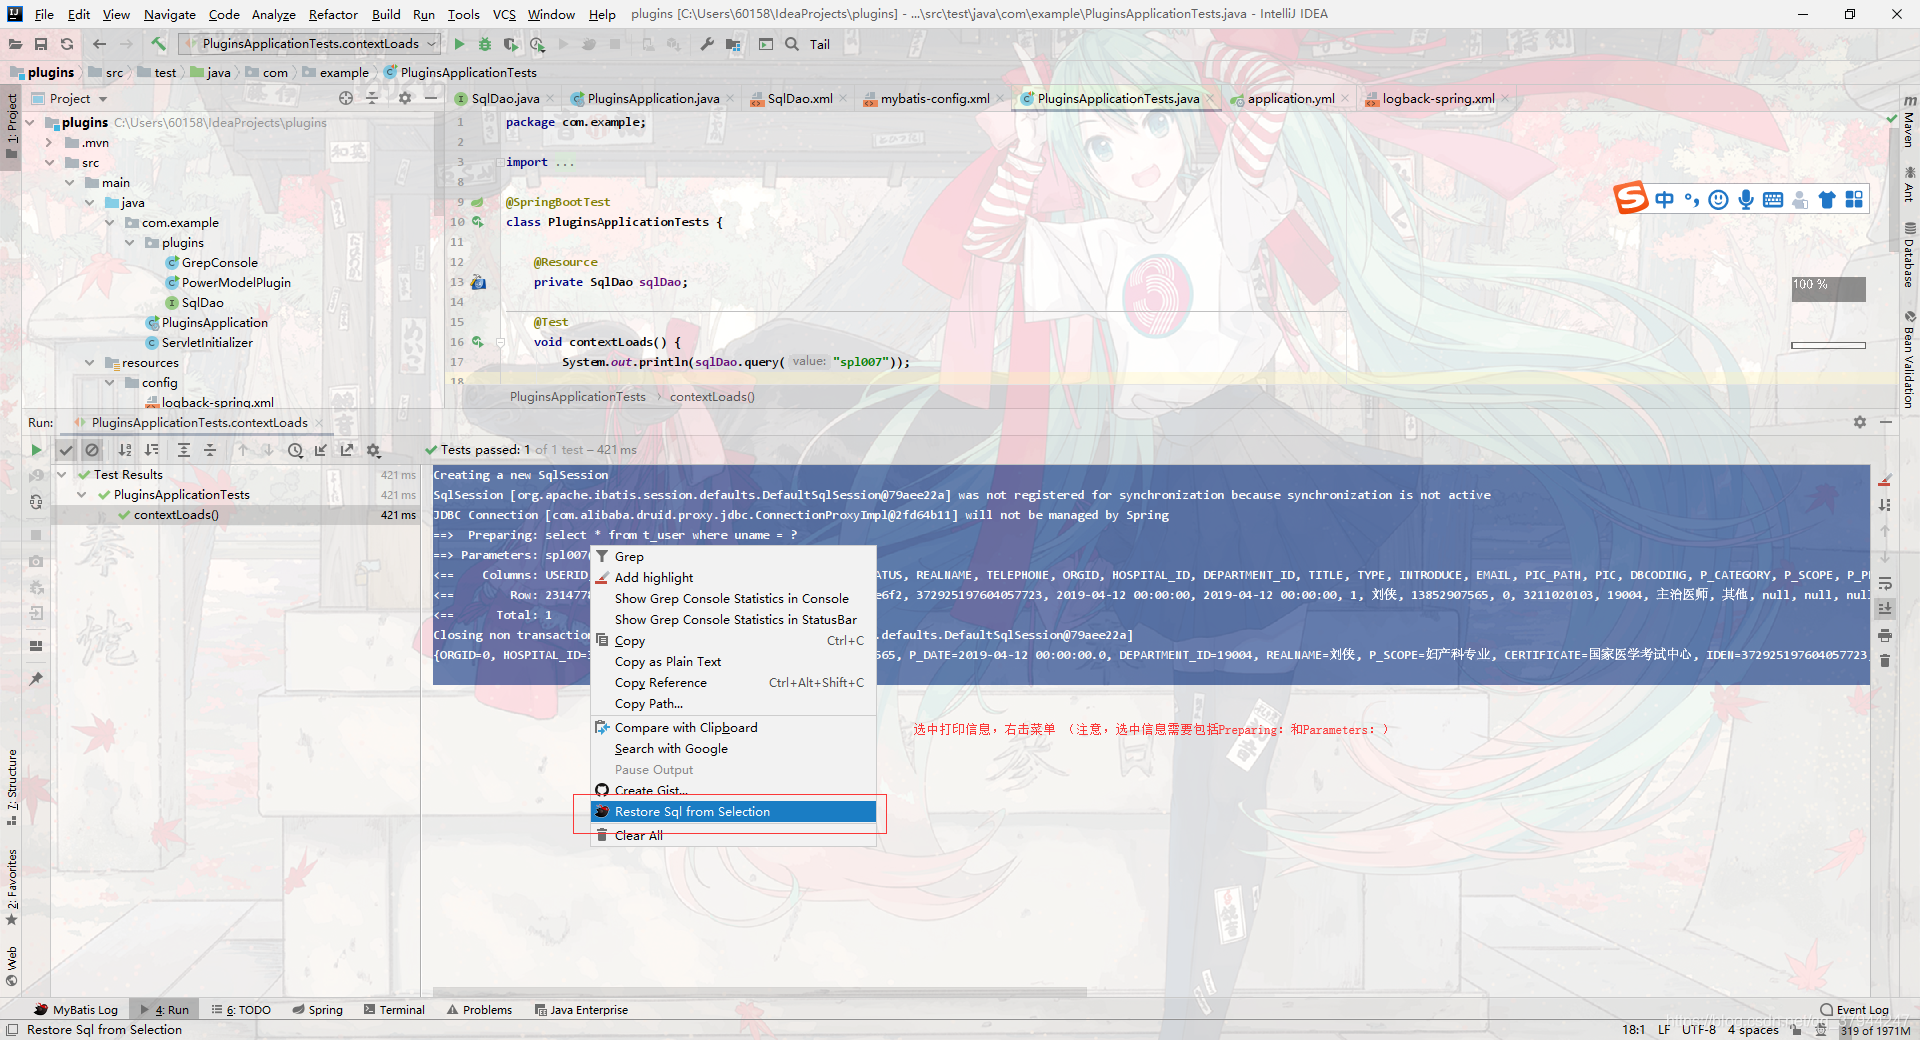Toggle Sogou Chinese/English 中 mode
This screenshot has height=1040, width=1920.
[1665, 199]
